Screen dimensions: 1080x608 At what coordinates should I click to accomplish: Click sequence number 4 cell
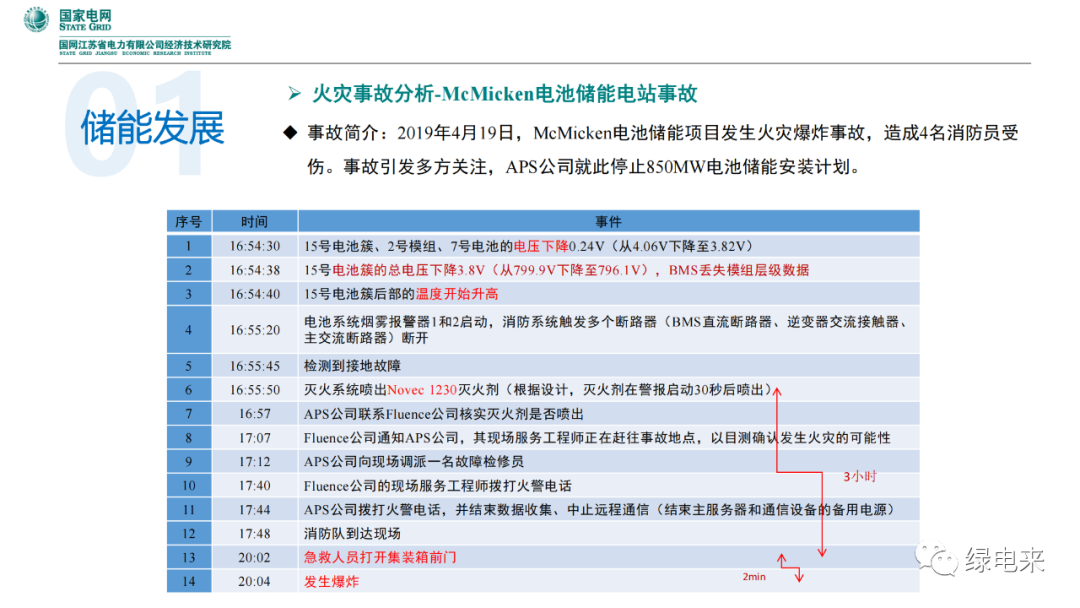[189, 331]
